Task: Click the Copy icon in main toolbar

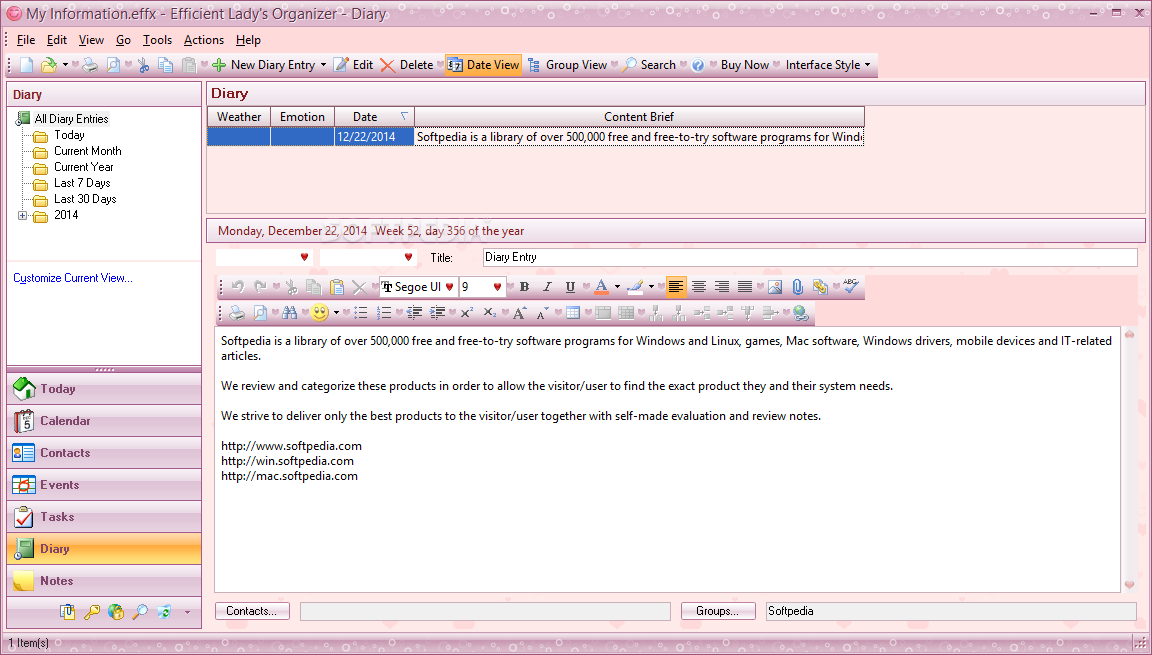Action: [166, 65]
